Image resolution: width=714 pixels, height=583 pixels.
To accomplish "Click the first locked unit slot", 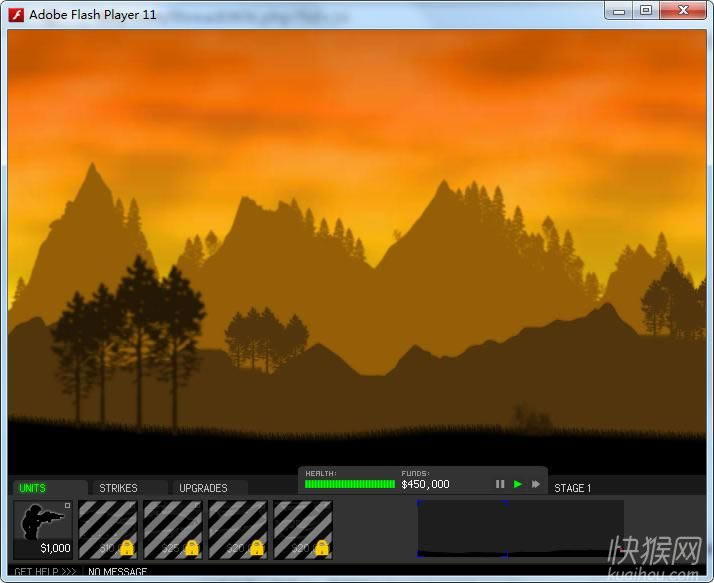I will click(108, 529).
